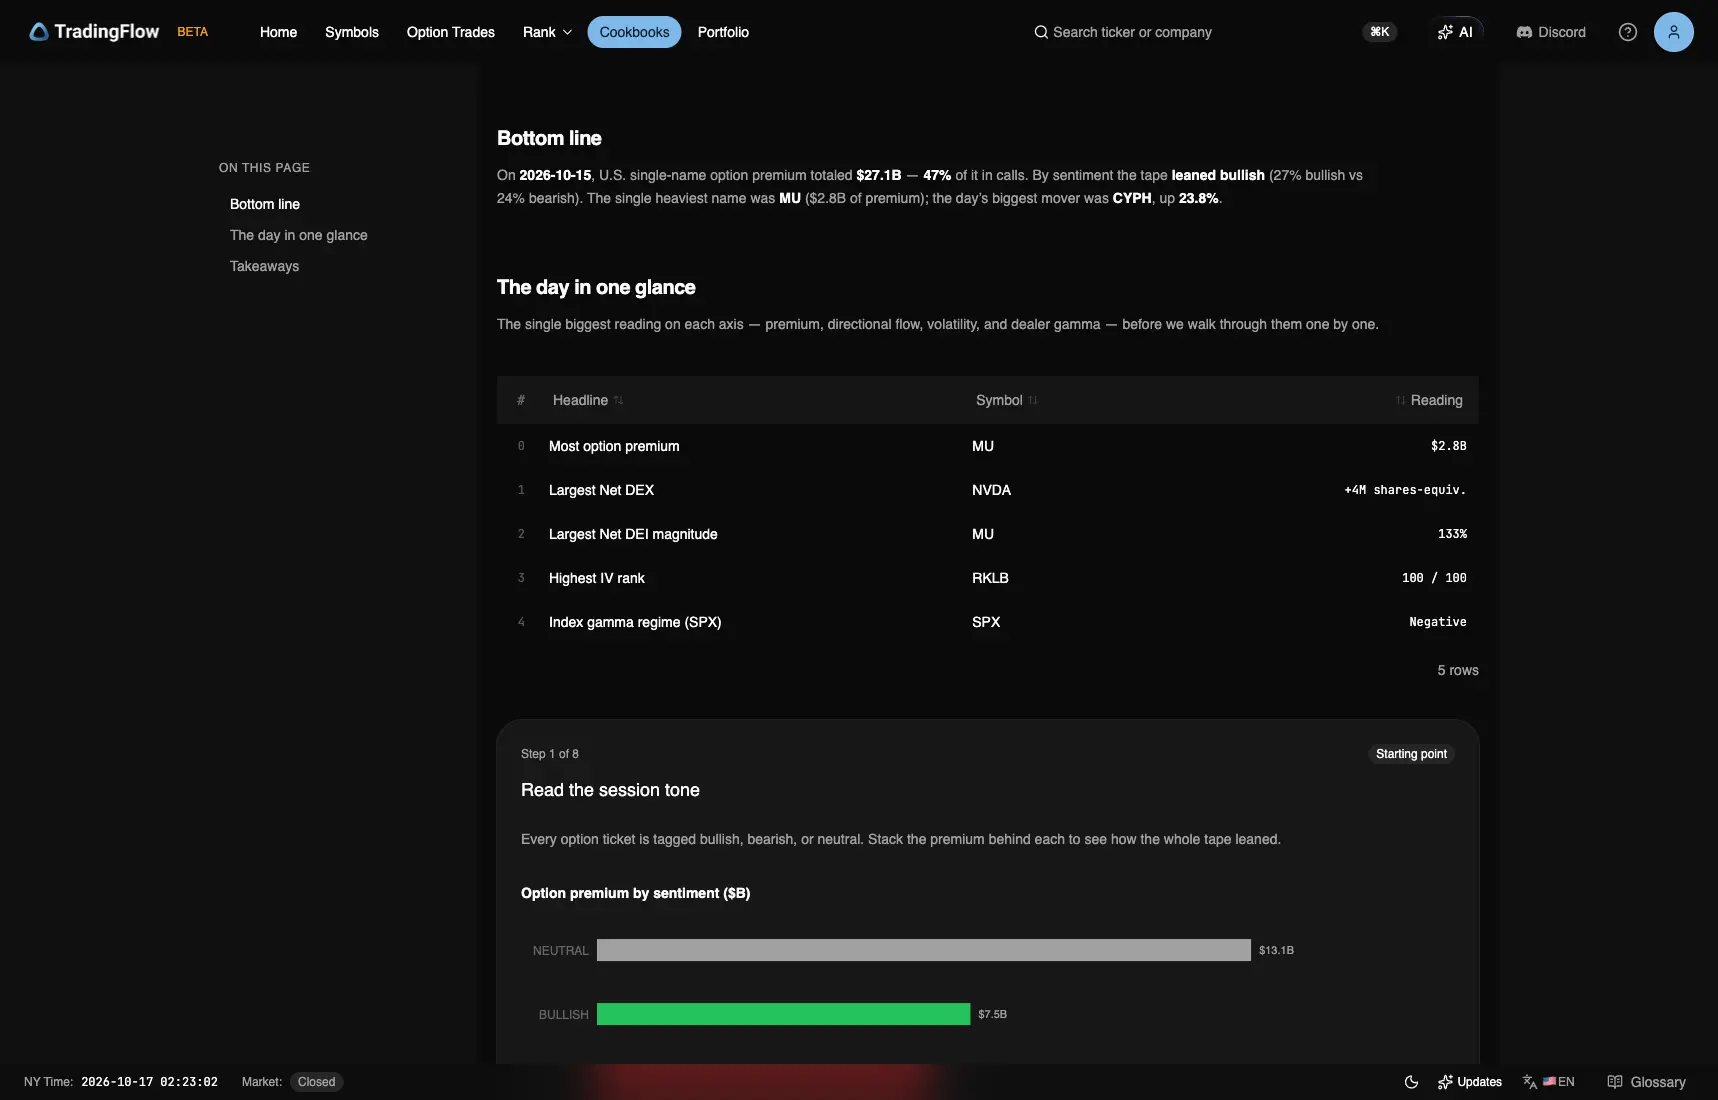The image size is (1718, 1100).
Task: Open Option Trades page
Action: coord(451,32)
